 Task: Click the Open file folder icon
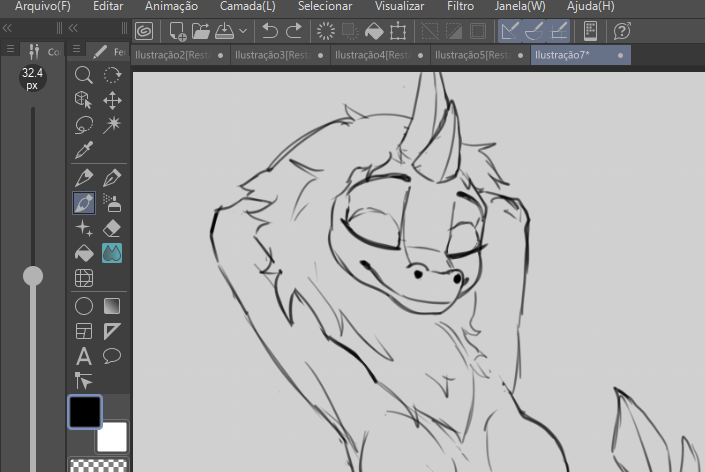(x=201, y=31)
